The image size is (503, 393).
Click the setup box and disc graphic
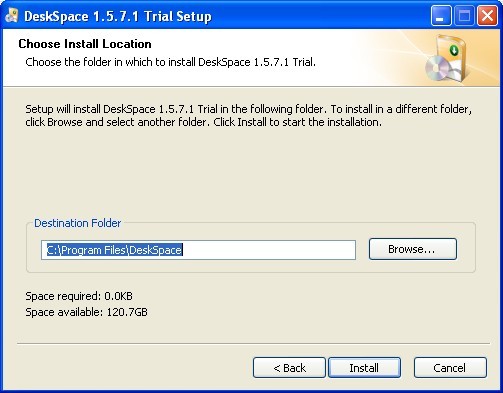point(447,58)
